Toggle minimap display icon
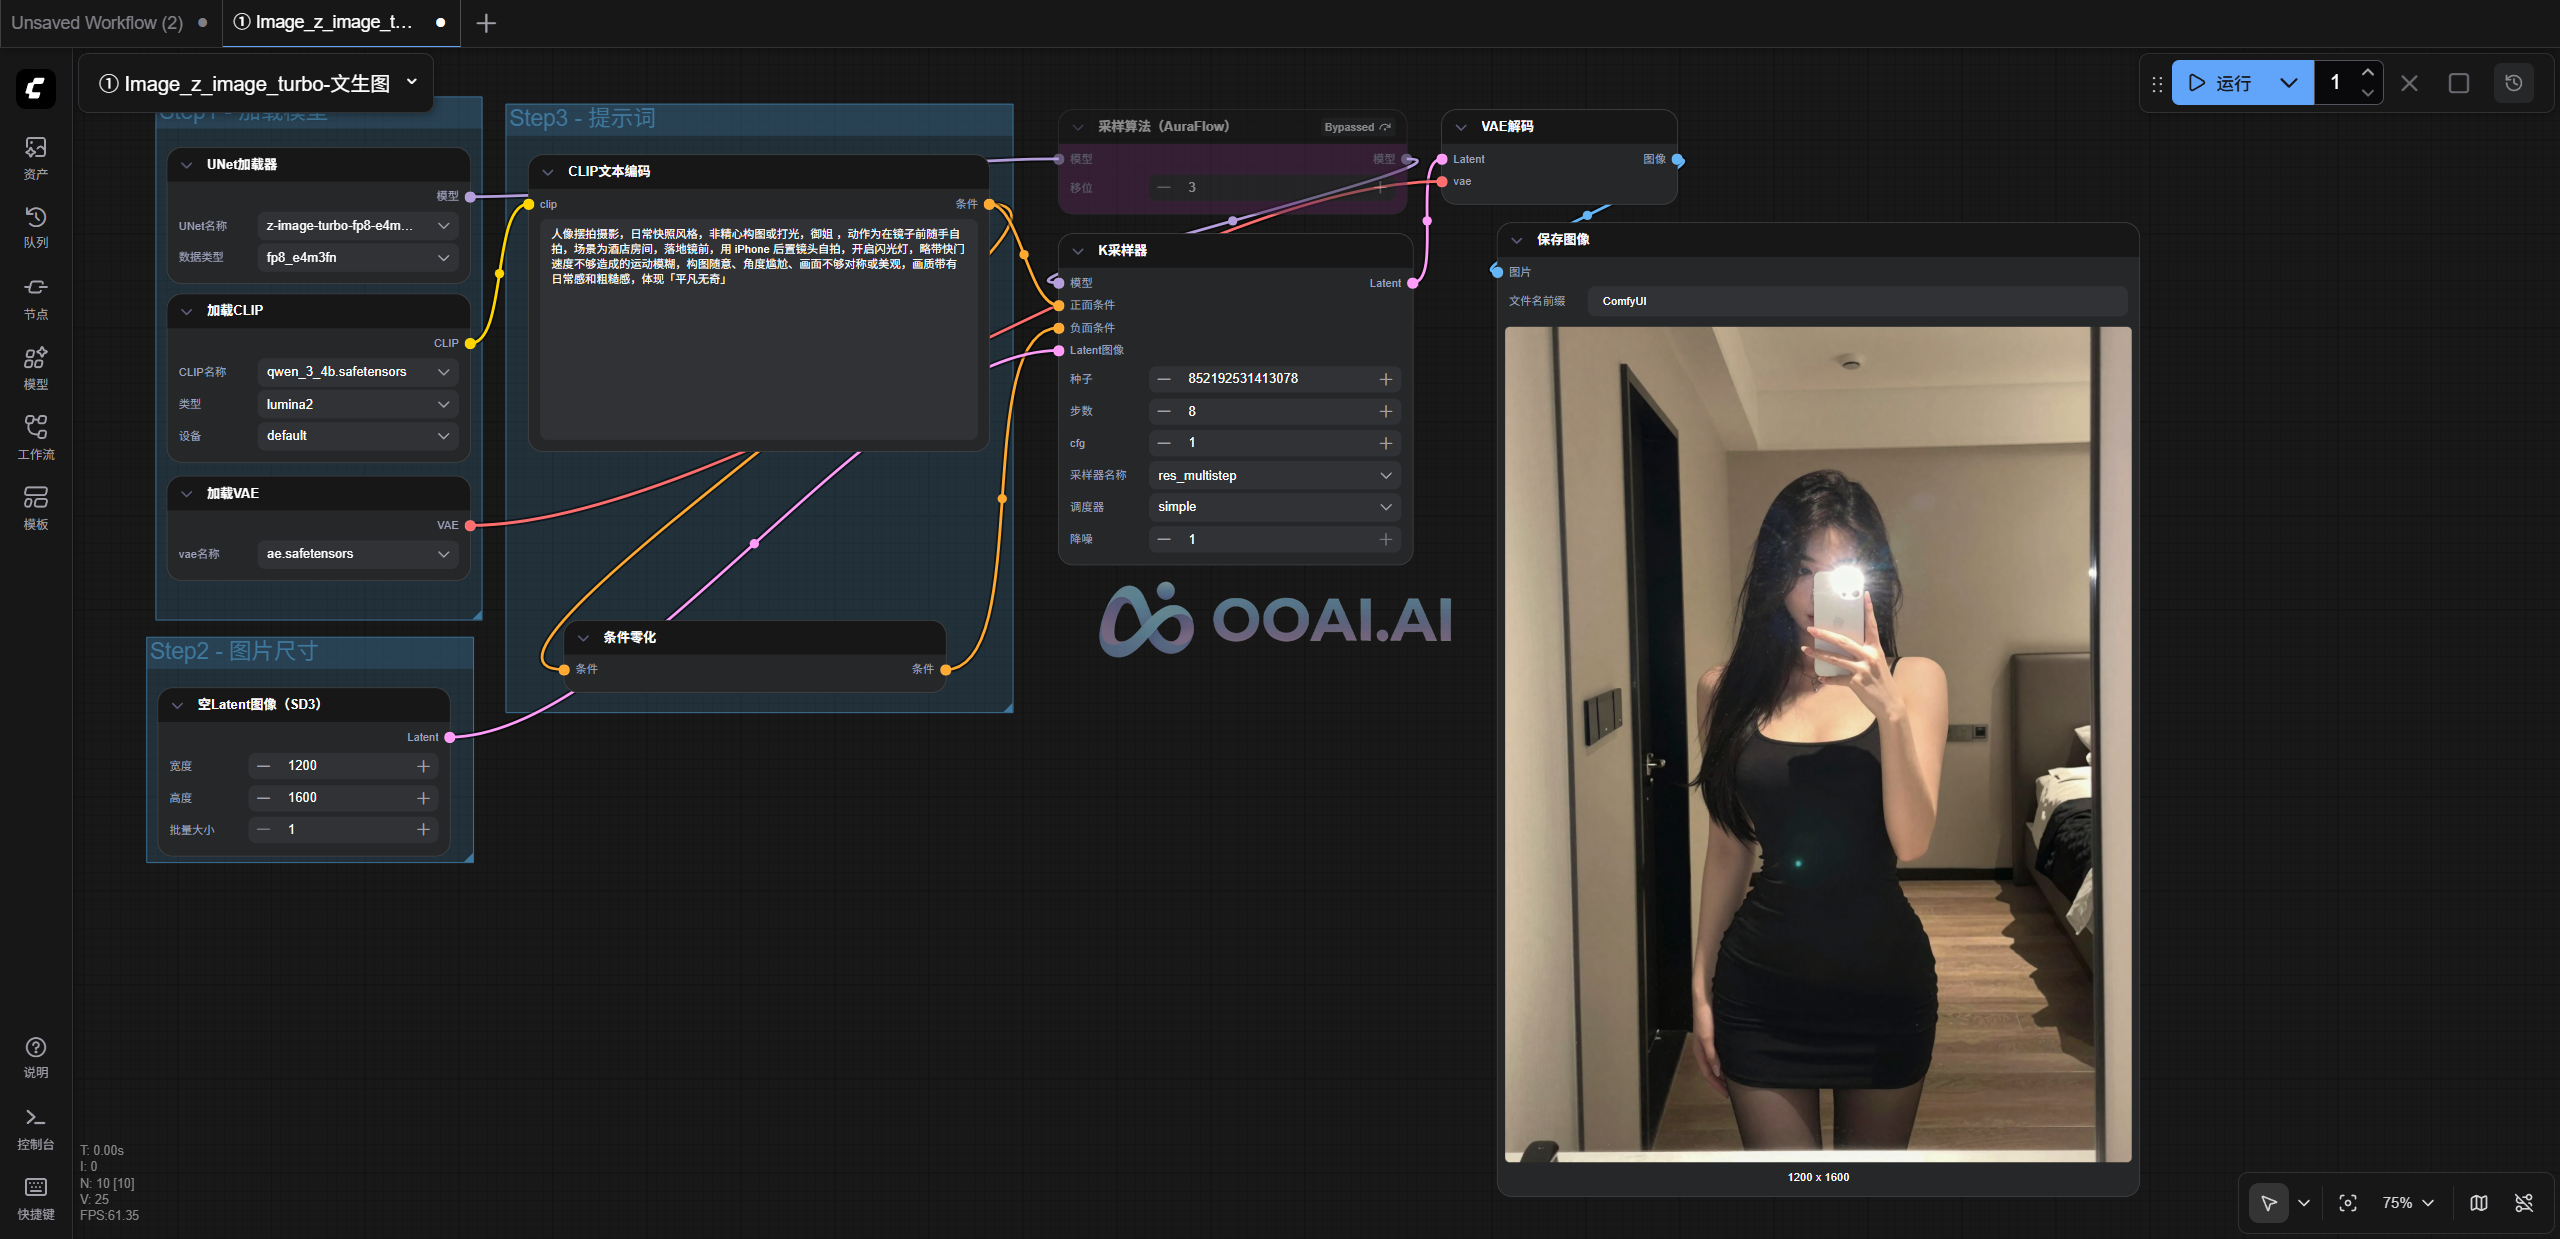 pos(2479,1203)
